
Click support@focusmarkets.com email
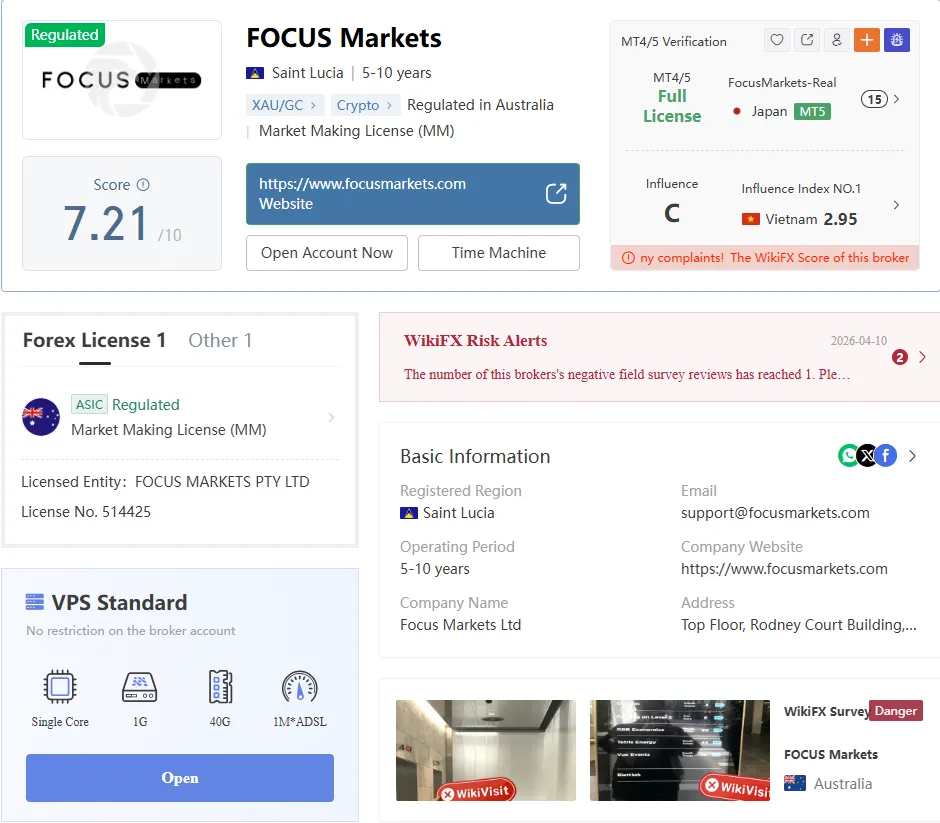[775, 513]
